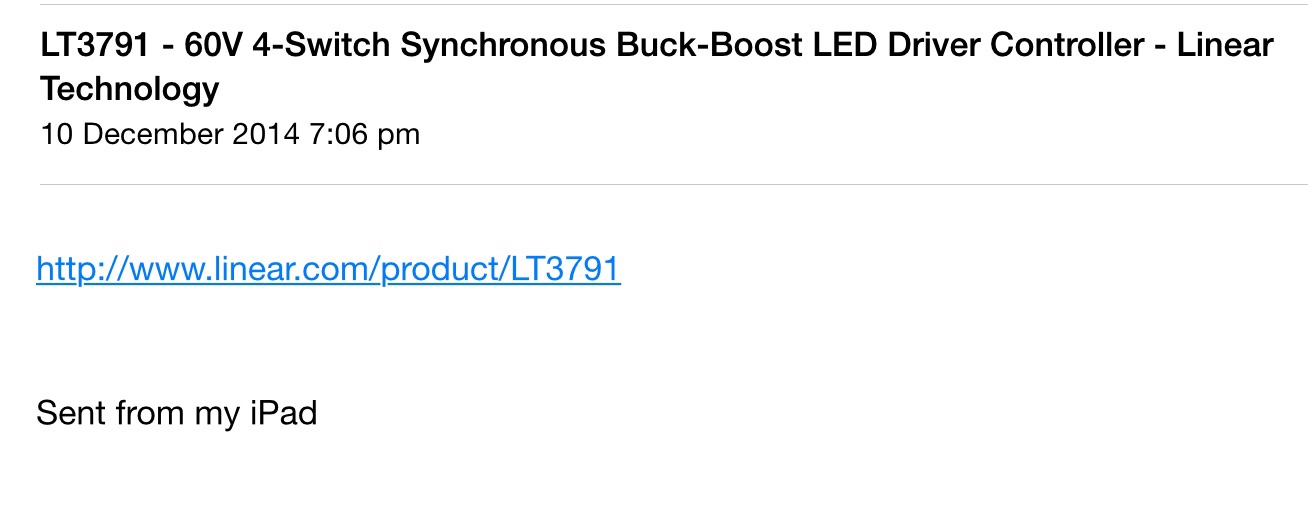Select the date 10 December 2014
Screen dimensions: 1308x520
click(x=170, y=134)
